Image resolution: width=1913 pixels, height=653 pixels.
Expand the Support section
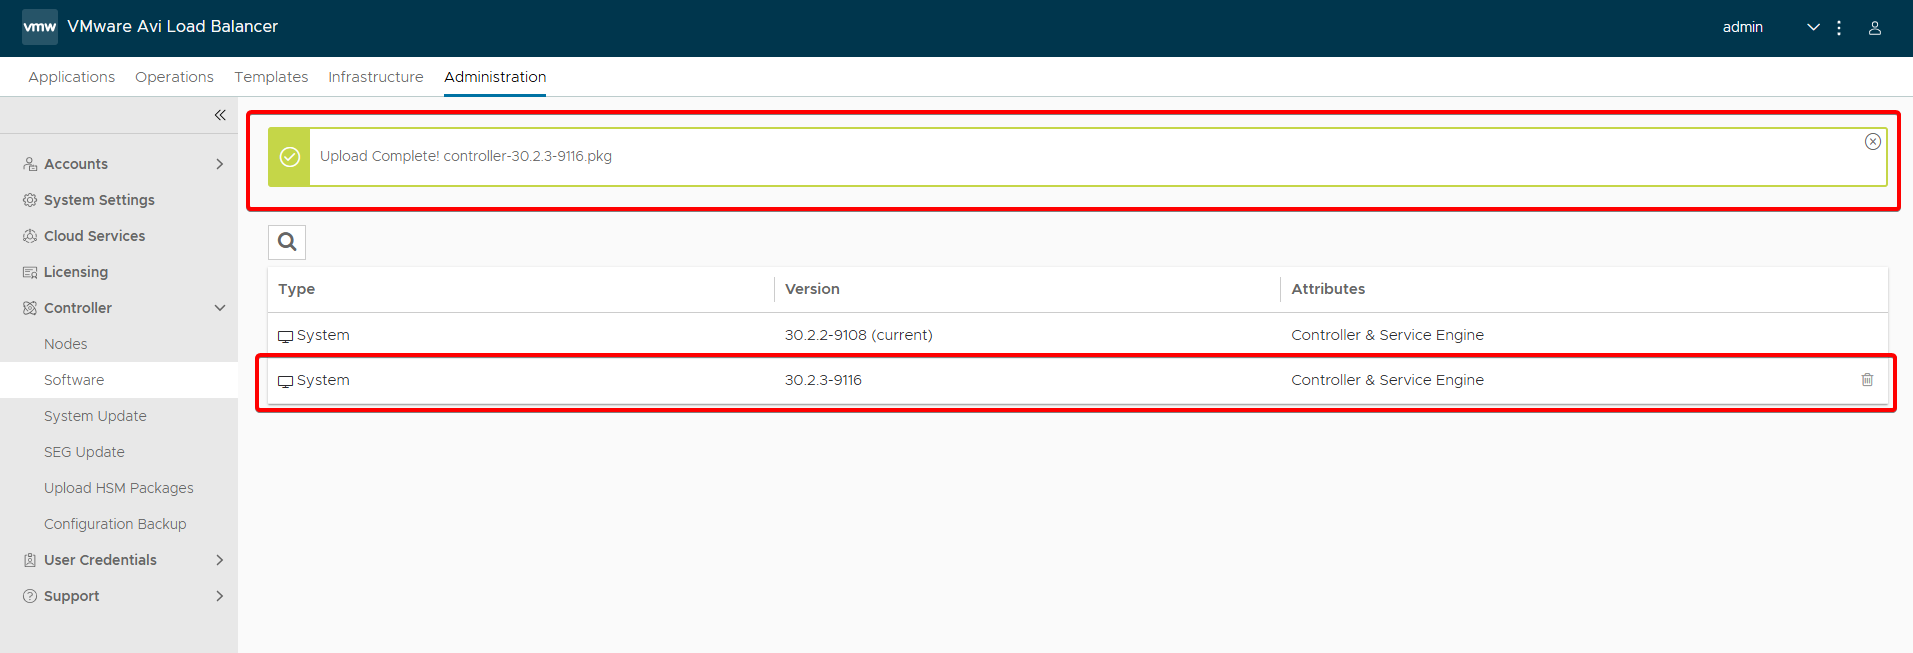point(220,596)
